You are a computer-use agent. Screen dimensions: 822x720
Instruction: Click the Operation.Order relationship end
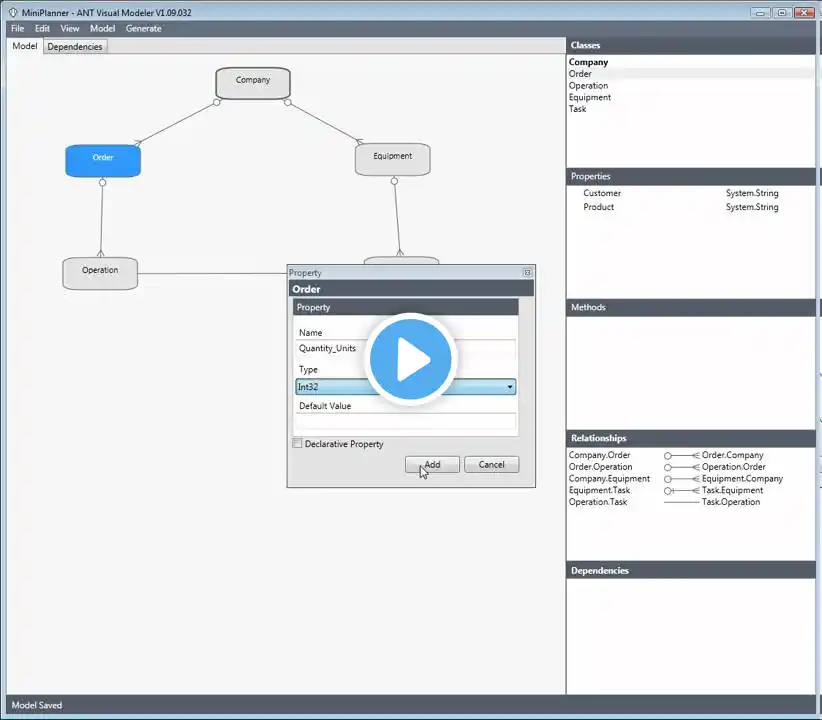coord(733,467)
